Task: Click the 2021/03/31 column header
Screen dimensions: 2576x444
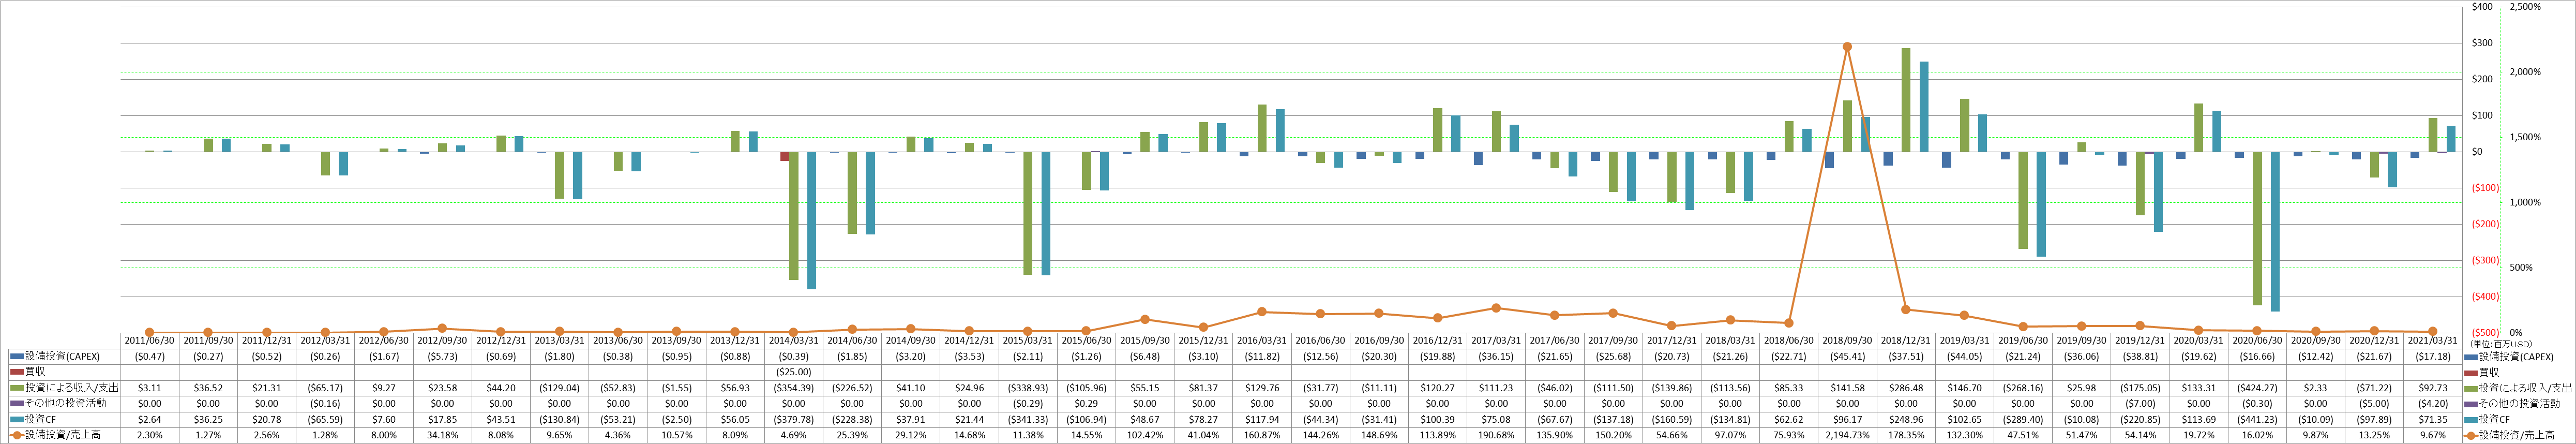Action: click(2433, 341)
